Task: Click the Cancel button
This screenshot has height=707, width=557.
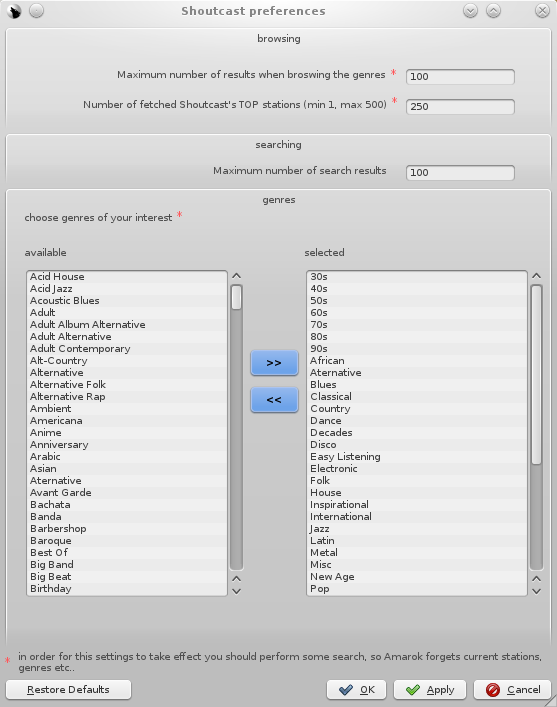Action: point(512,689)
